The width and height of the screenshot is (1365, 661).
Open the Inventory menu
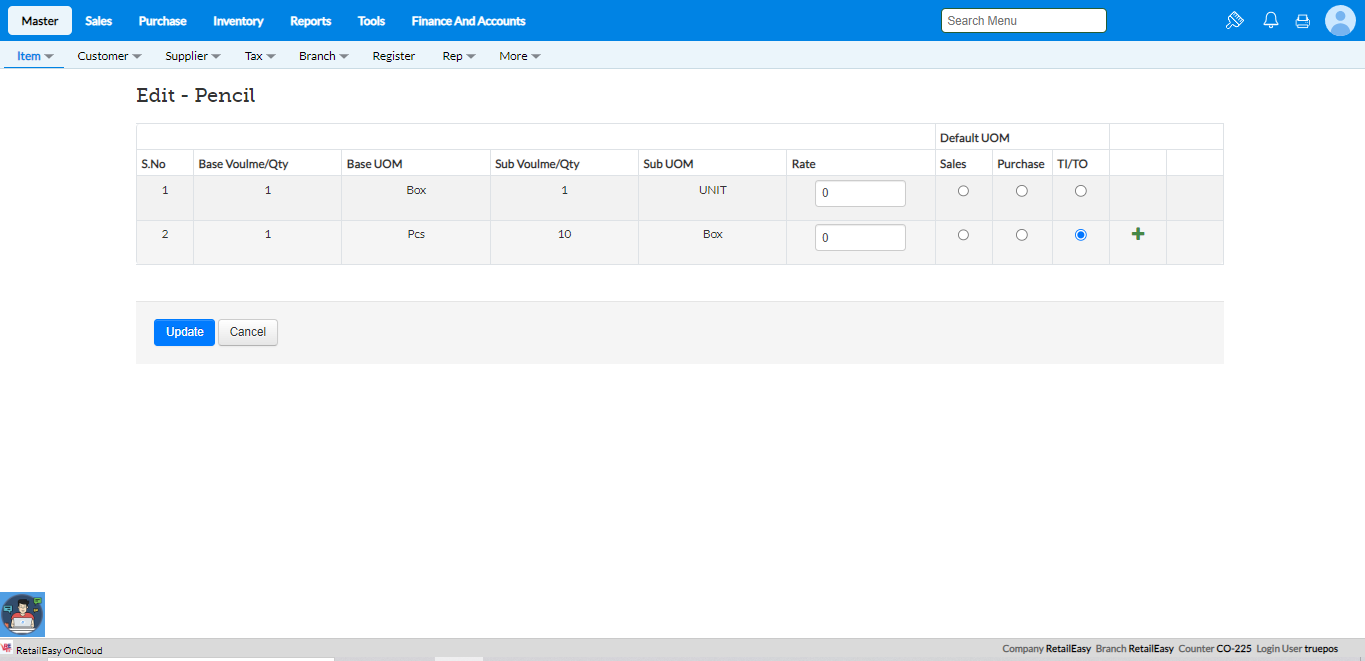[238, 21]
